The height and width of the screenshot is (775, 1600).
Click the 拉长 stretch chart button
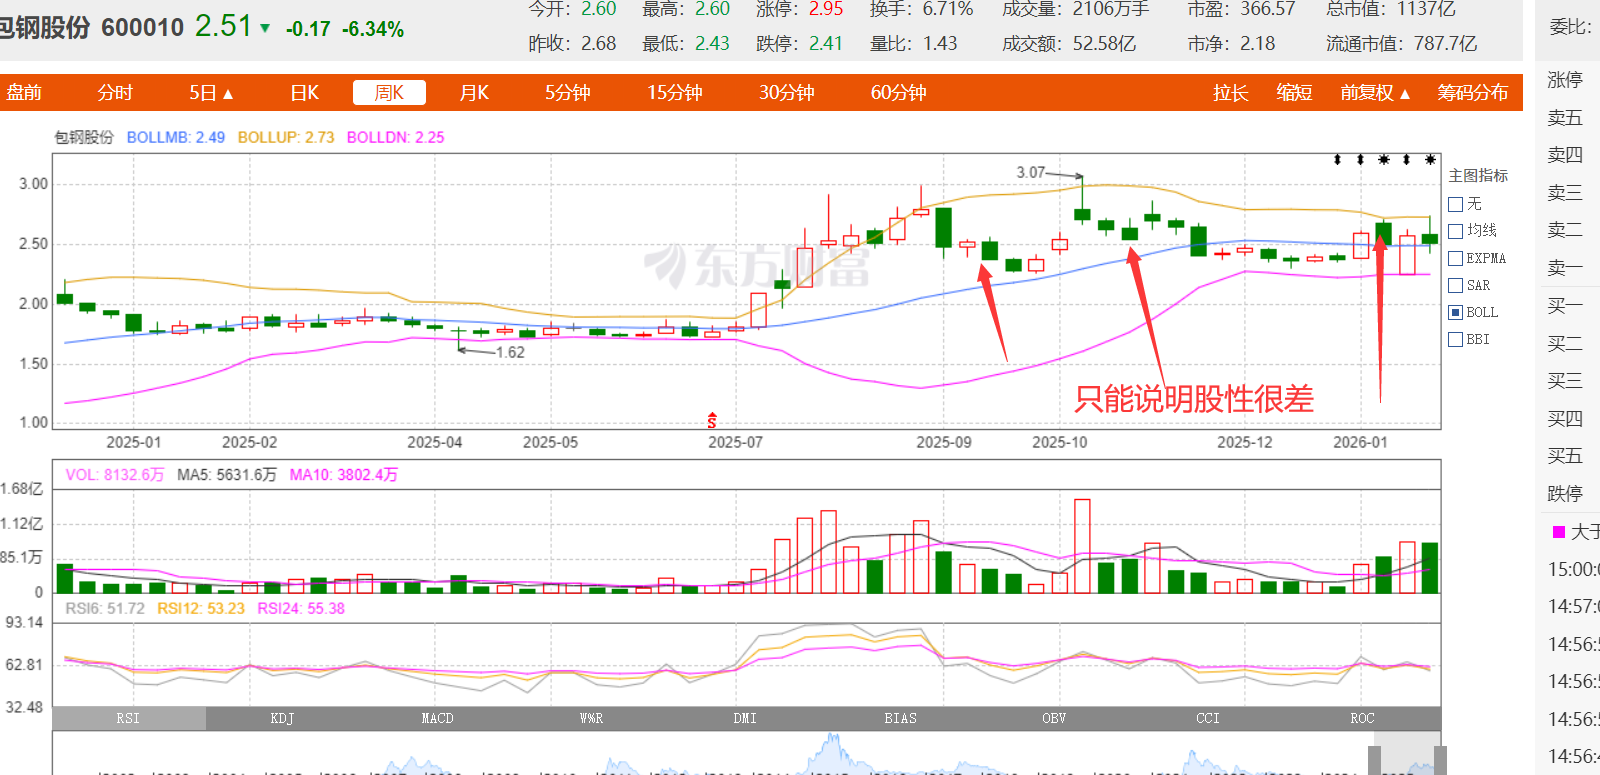(x=1231, y=93)
